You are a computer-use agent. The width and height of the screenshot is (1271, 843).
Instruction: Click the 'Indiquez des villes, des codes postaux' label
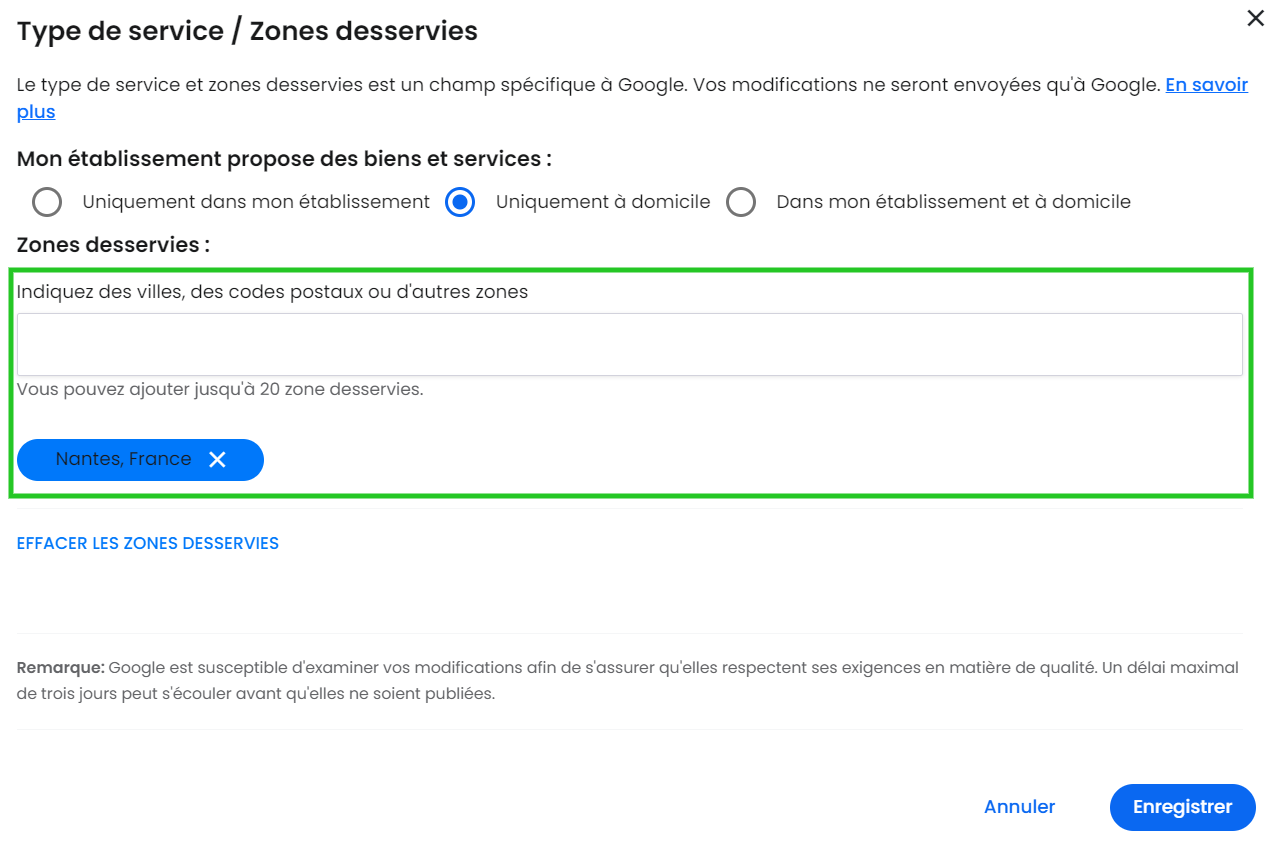click(272, 293)
